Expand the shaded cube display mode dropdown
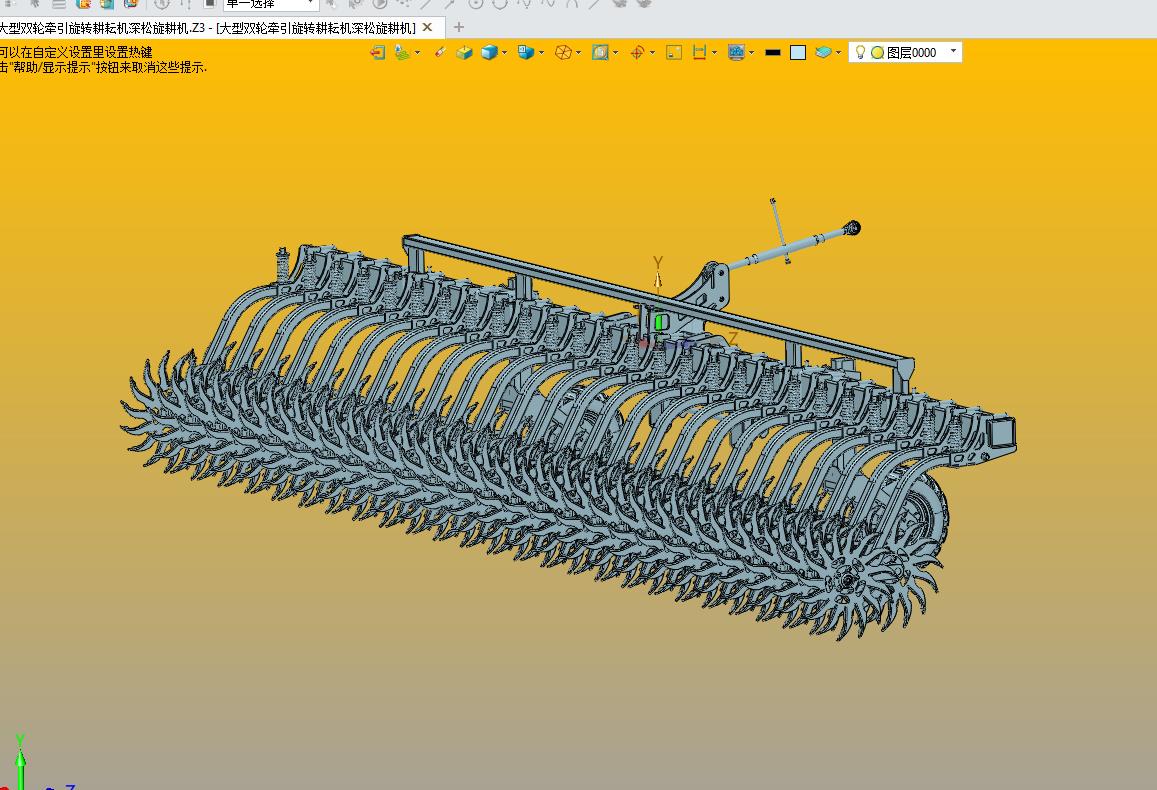This screenshot has width=1157, height=790. coord(505,52)
